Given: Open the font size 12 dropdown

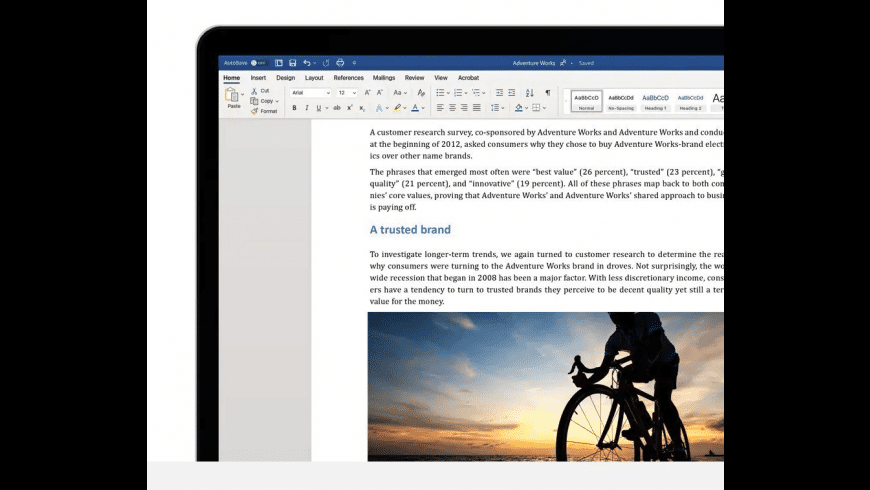Looking at the screenshot, I should pyautogui.click(x=347, y=93).
